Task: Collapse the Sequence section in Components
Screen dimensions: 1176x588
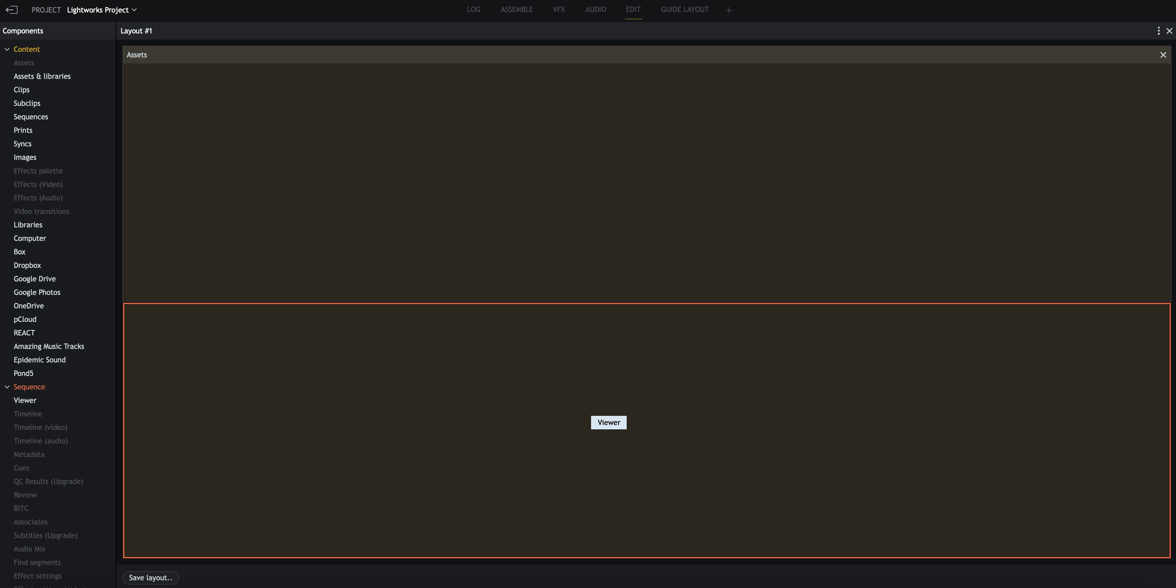Action: point(7,386)
